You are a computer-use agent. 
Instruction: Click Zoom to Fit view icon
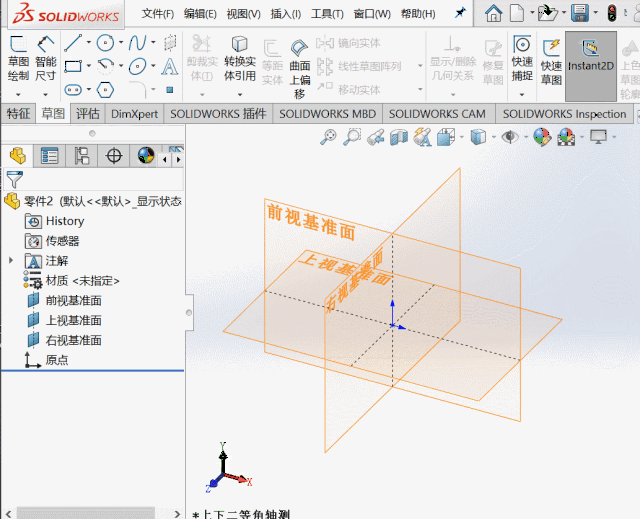pyautogui.click(x=328, y=137)
